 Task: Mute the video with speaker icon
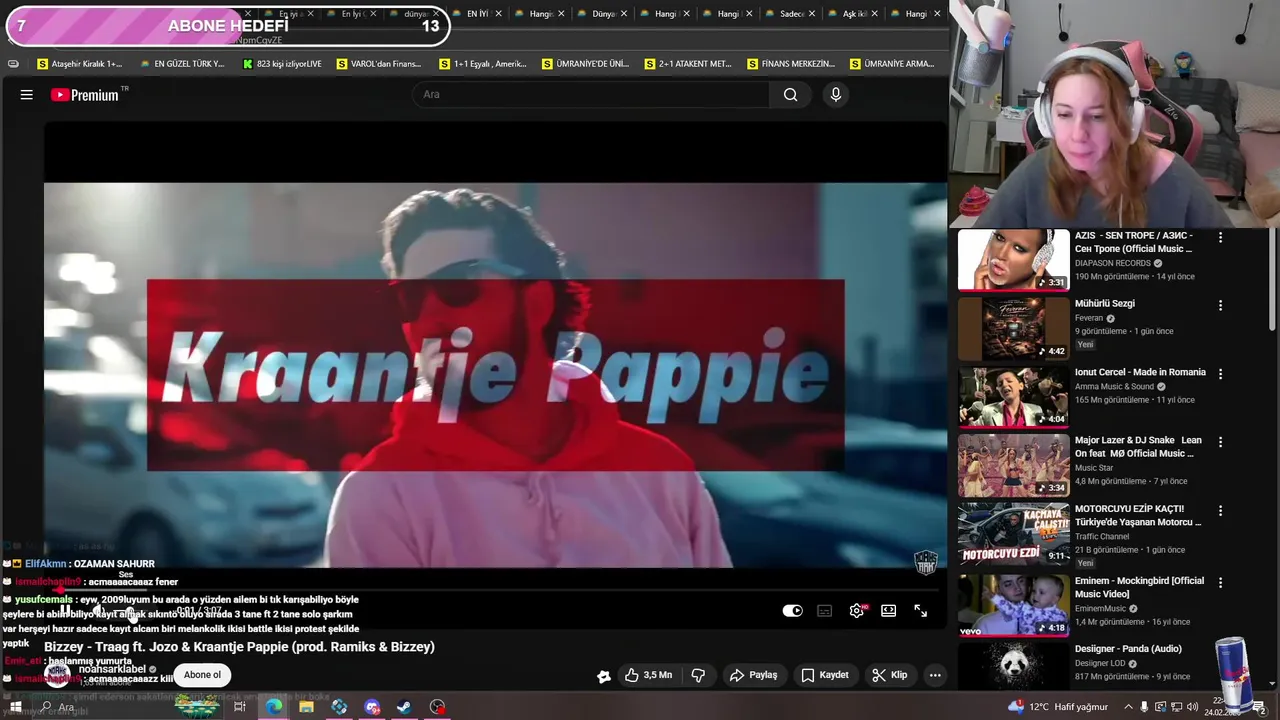click(x=99, y=610)
